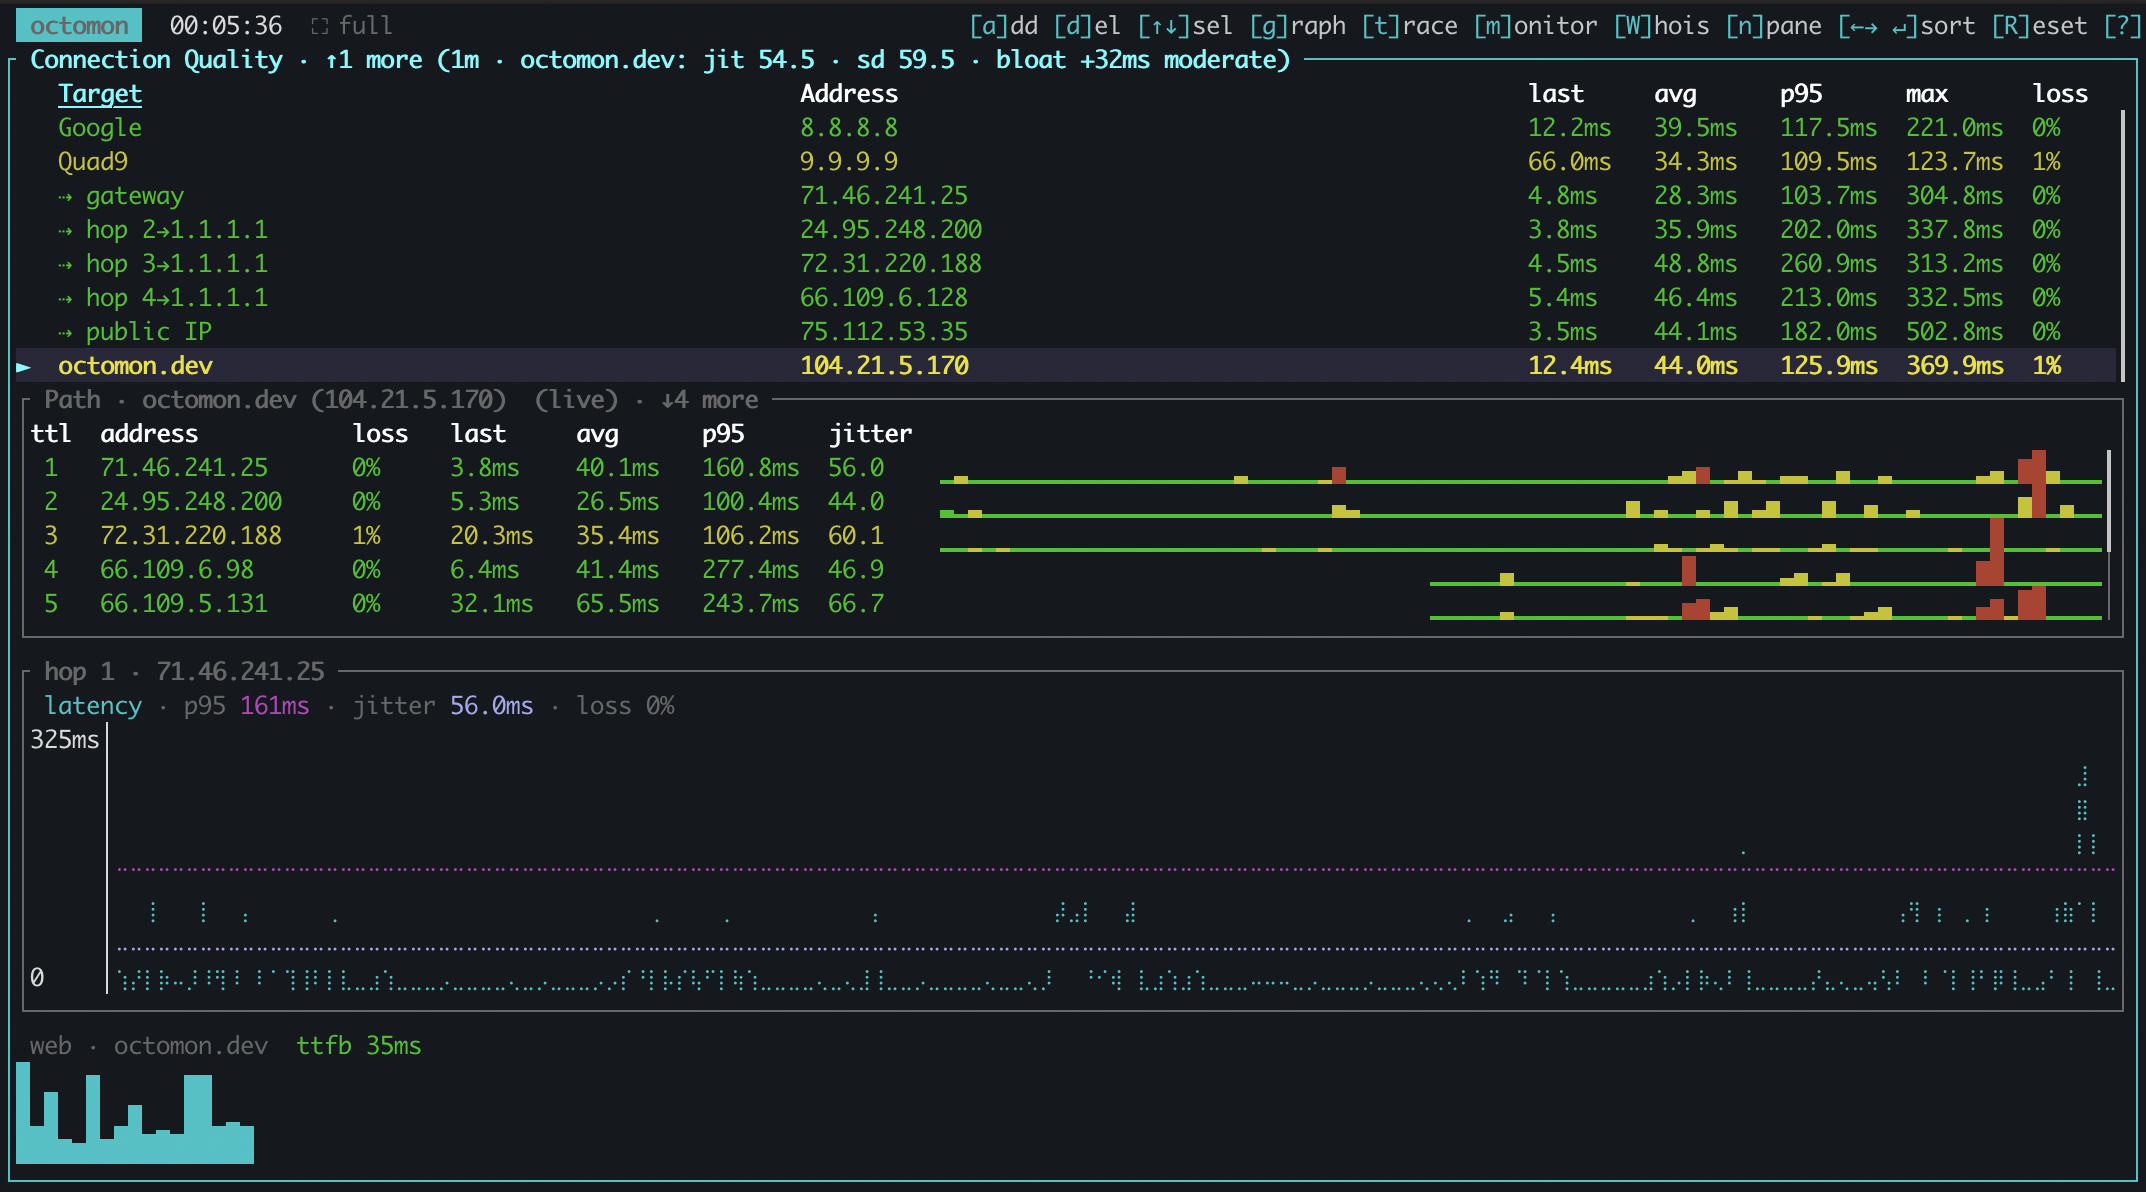2146x1192 pixels.
Task: Select path hop 5 66.109.5.131
Action: pos(1065,603)
